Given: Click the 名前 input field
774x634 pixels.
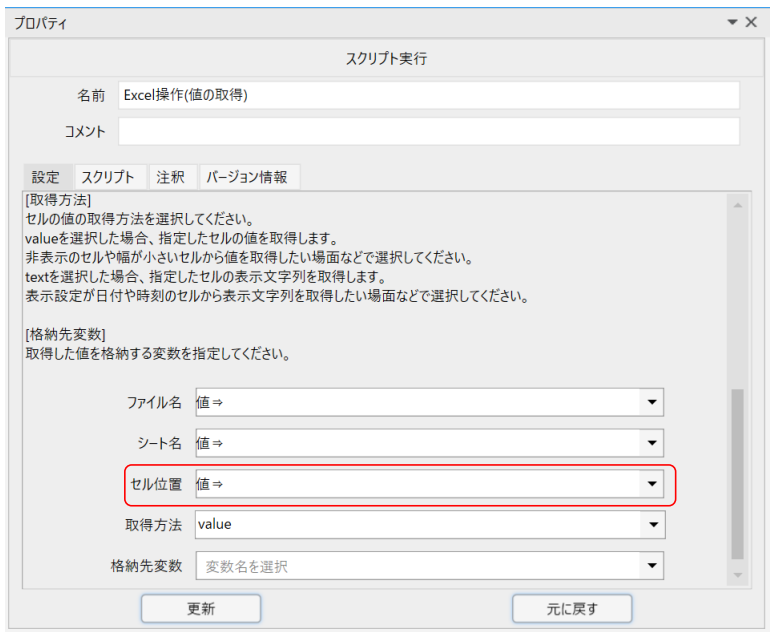Looking at the screenshot, I should (x=428, y=95).
